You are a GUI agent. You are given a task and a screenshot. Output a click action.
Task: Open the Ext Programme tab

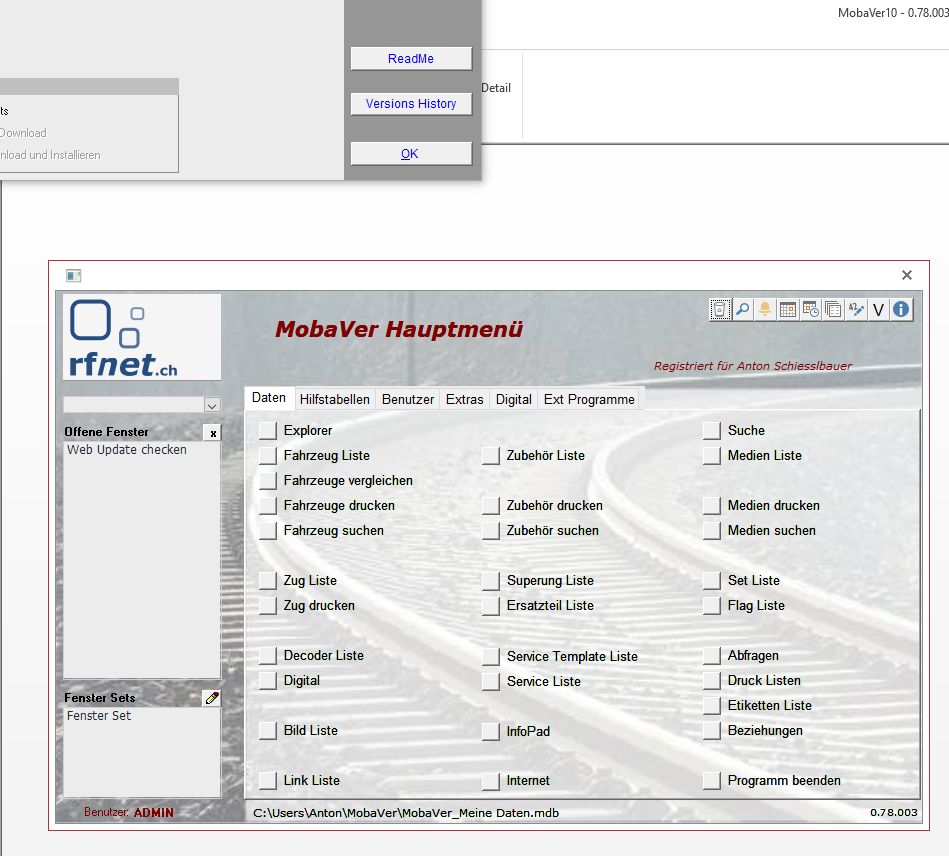(x=589, y=400)
